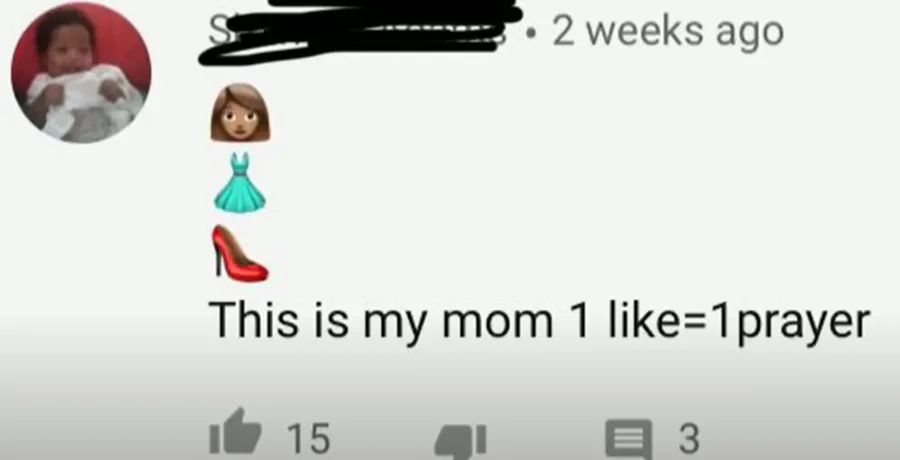900x460 pixels.
Task: Click the "This is my mom" text
Action: tap(381, 320)
